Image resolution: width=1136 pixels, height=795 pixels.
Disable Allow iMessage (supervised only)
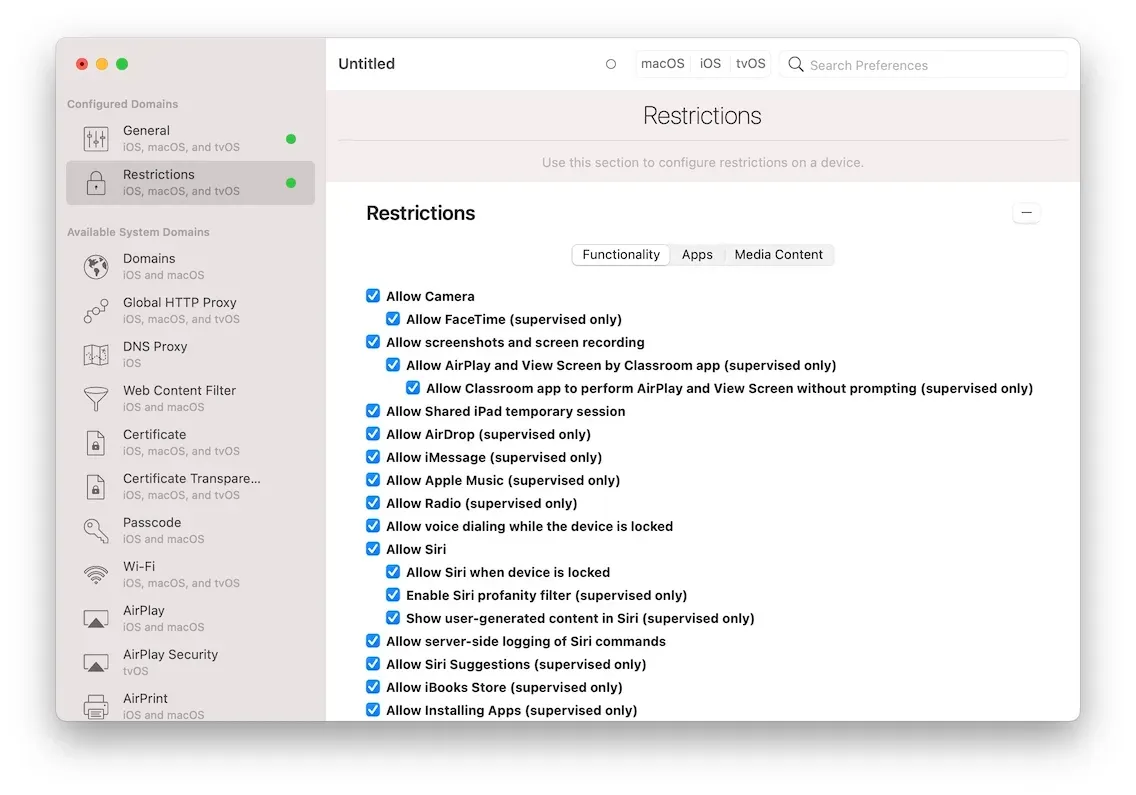373,457
